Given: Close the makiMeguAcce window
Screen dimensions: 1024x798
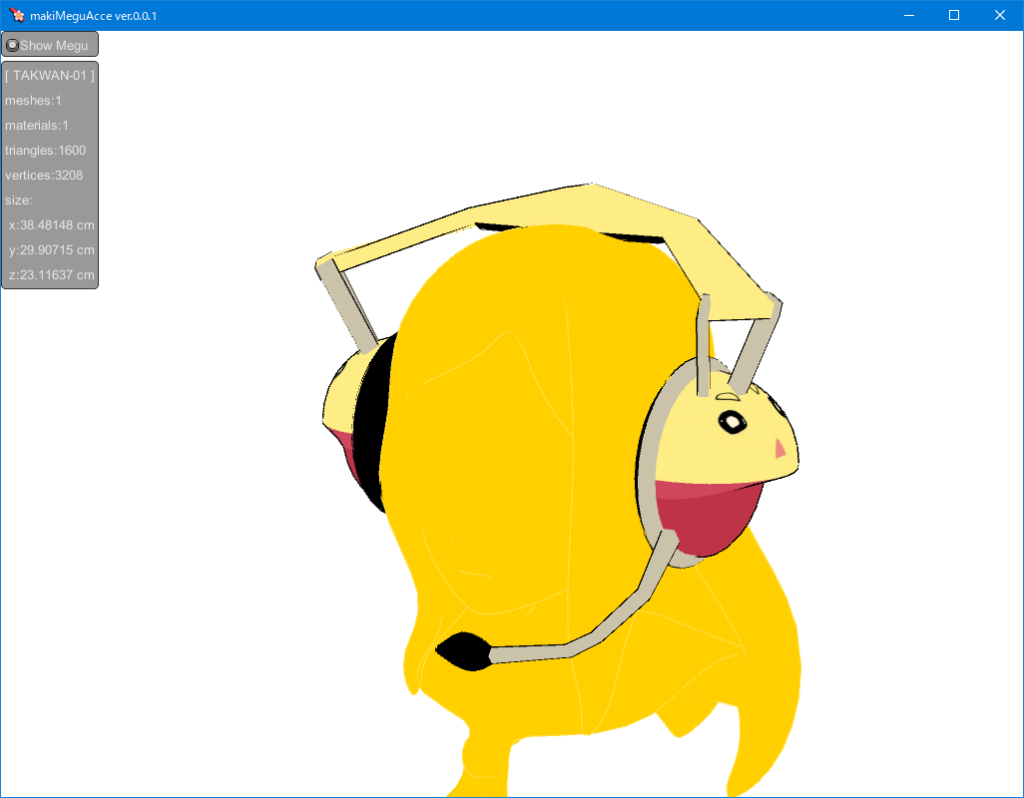Looking at the screenshot, I should [1000, 15].
